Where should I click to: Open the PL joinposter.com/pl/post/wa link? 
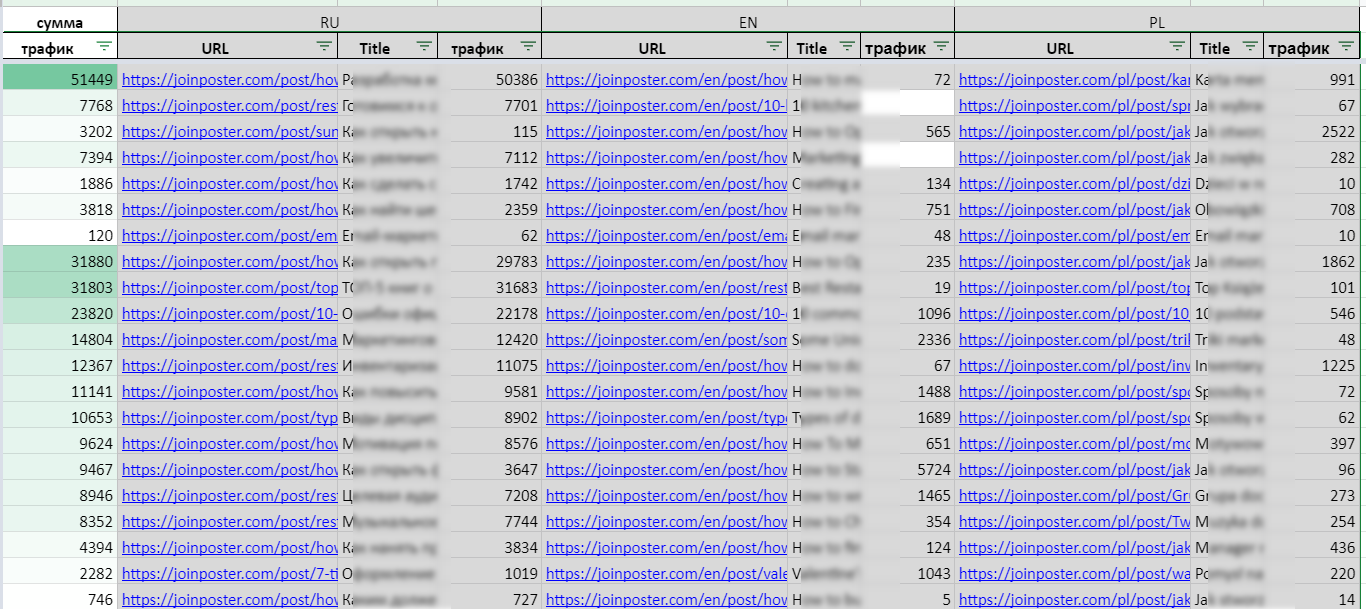[x=1075, y=573]
